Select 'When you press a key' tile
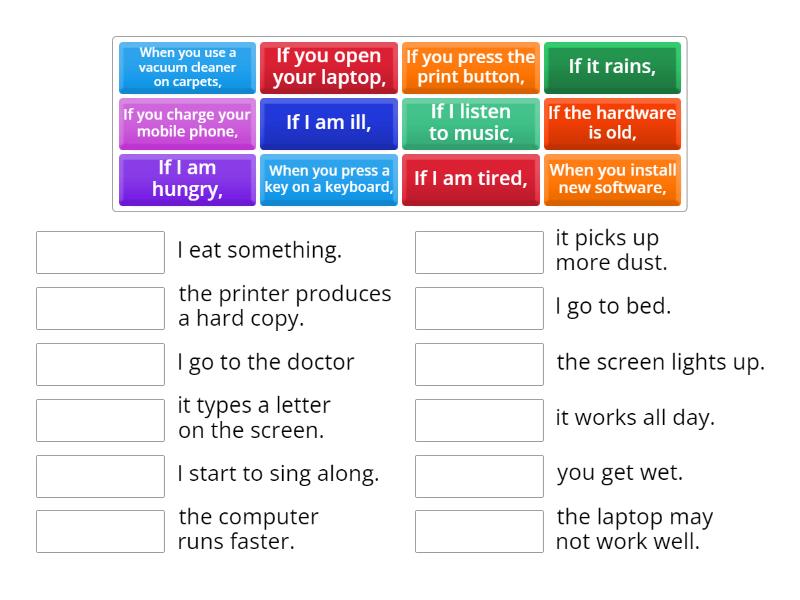 pos(329,179)
